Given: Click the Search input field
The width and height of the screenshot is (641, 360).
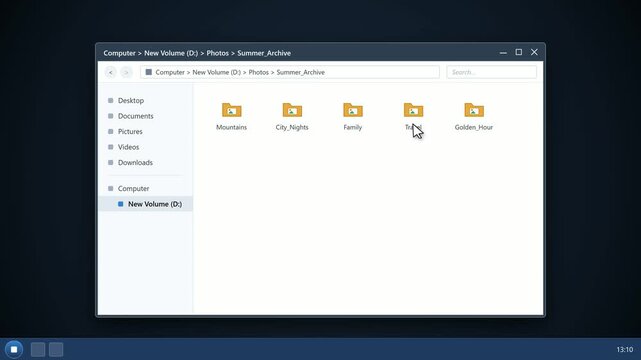Looking at the screenshot, I should coord(491,72).
